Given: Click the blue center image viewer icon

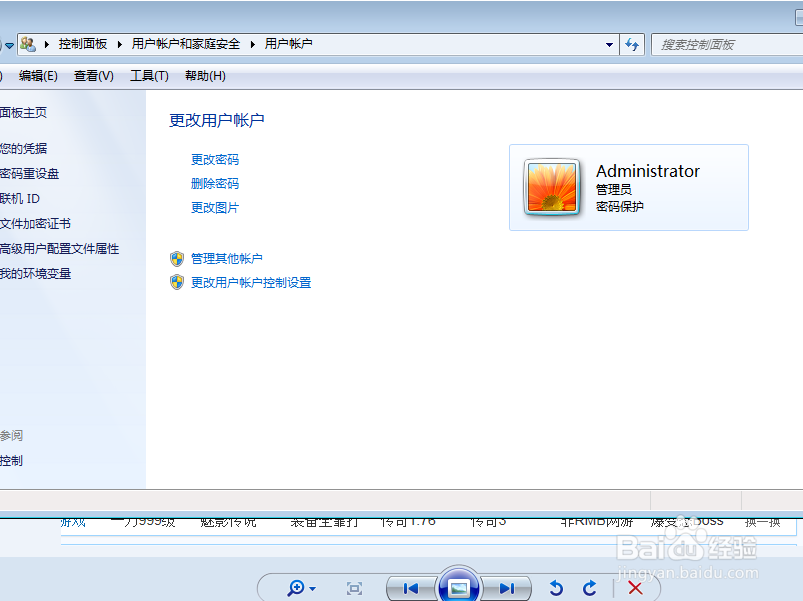Looking at the screenshot, I should pyautogui.click(x=459, y=588).
